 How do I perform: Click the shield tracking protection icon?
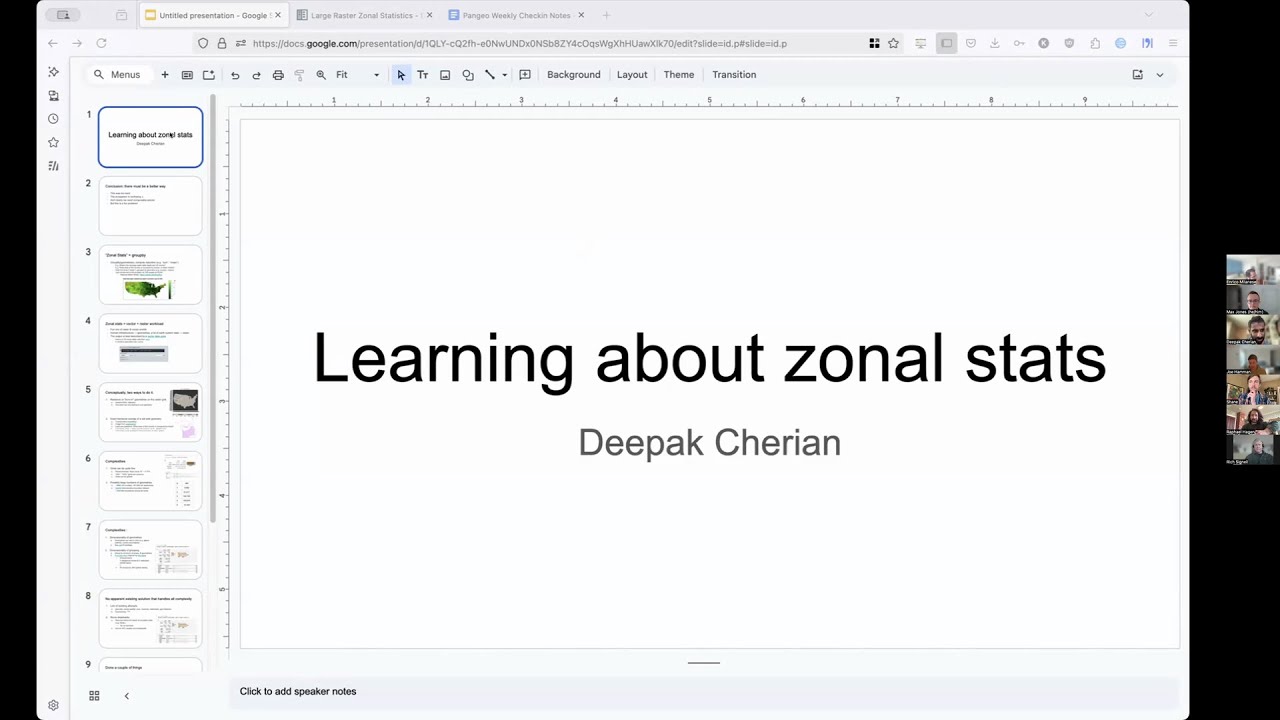(203, 43)
